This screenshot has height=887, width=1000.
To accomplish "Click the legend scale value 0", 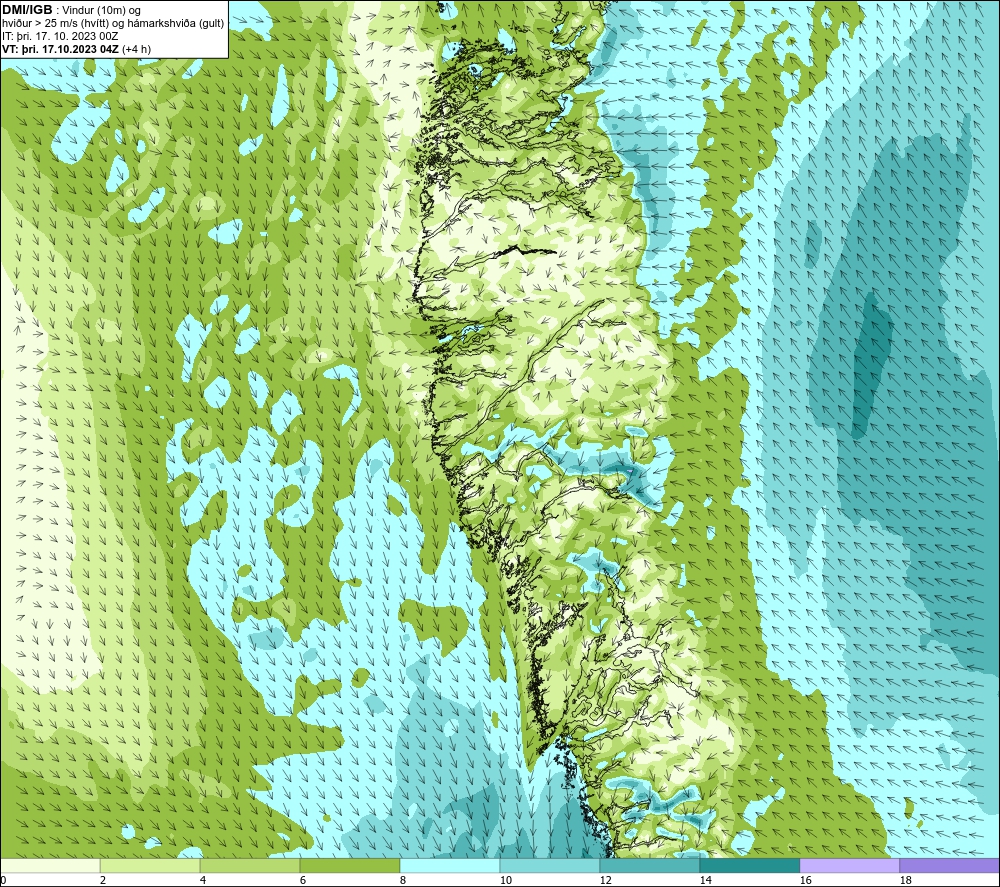I will (x=4, y=881).
